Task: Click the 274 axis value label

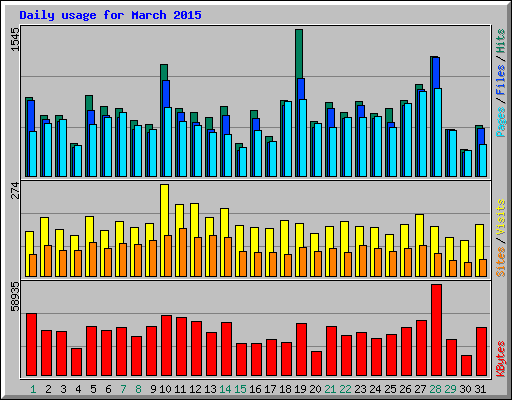Action: click(x=15, y=190)
